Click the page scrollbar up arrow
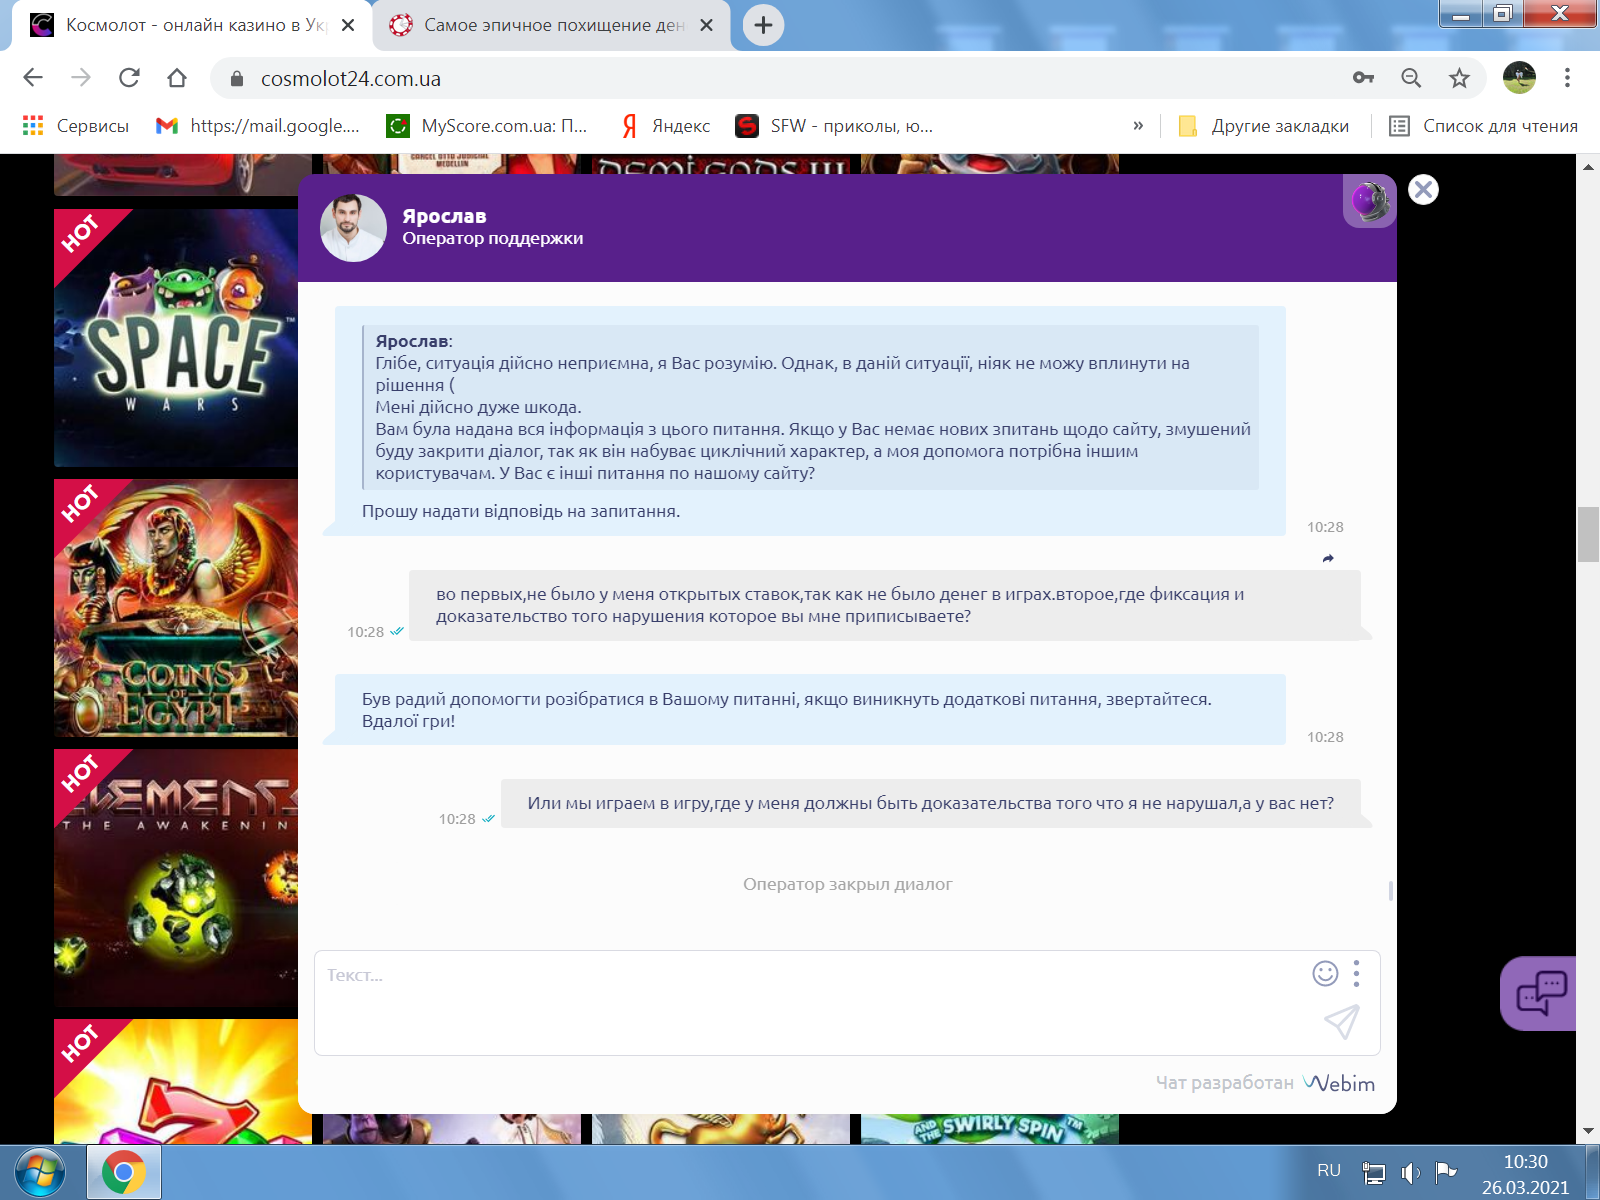 (1588, 166)
